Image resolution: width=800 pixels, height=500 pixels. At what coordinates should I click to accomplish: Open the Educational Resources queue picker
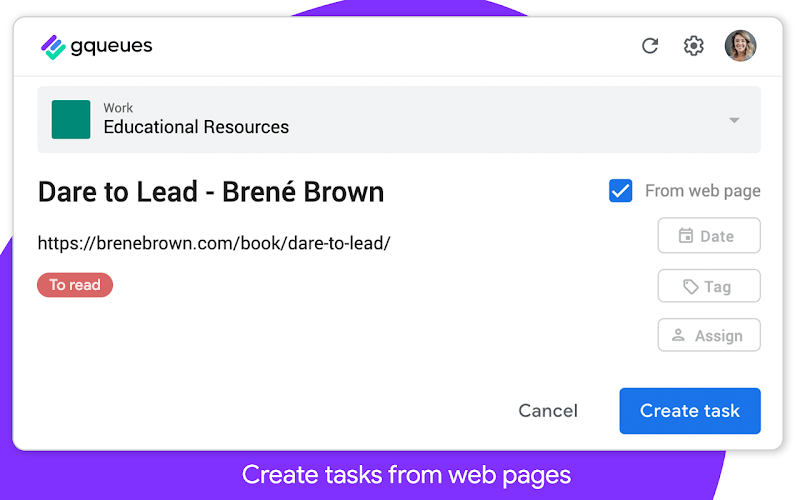[399, 119]
